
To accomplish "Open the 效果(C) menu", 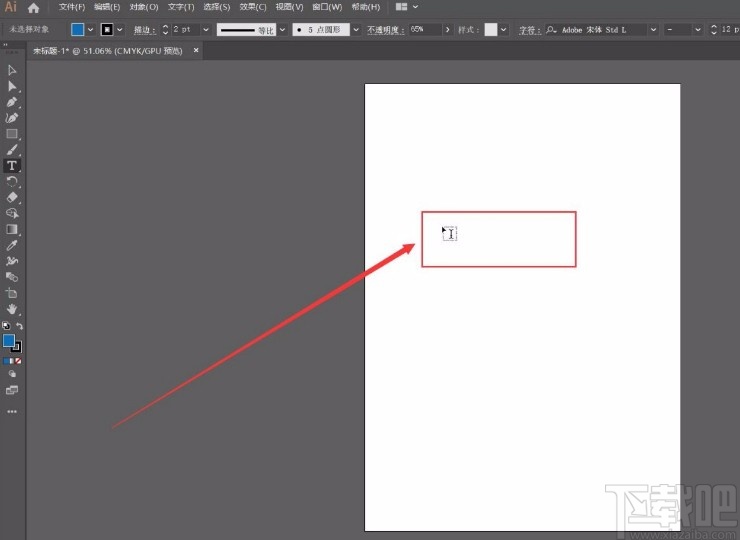I will tap(253, 7).
